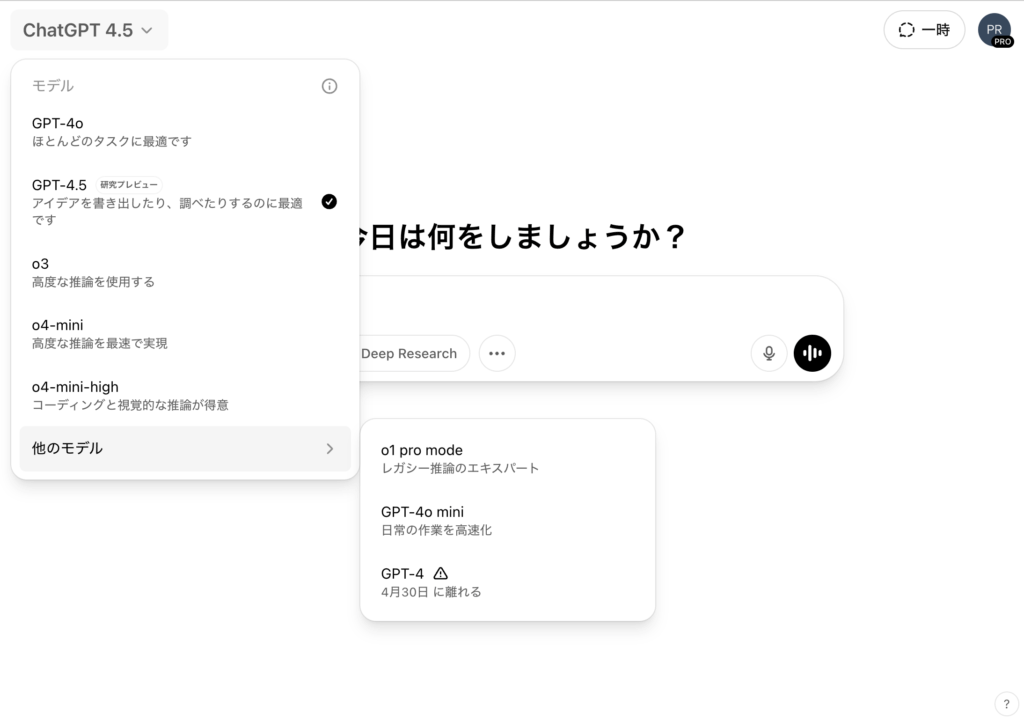Click the microphone dictation icon
Viewport: 1024px width, 721px height.
pos(769,353)
